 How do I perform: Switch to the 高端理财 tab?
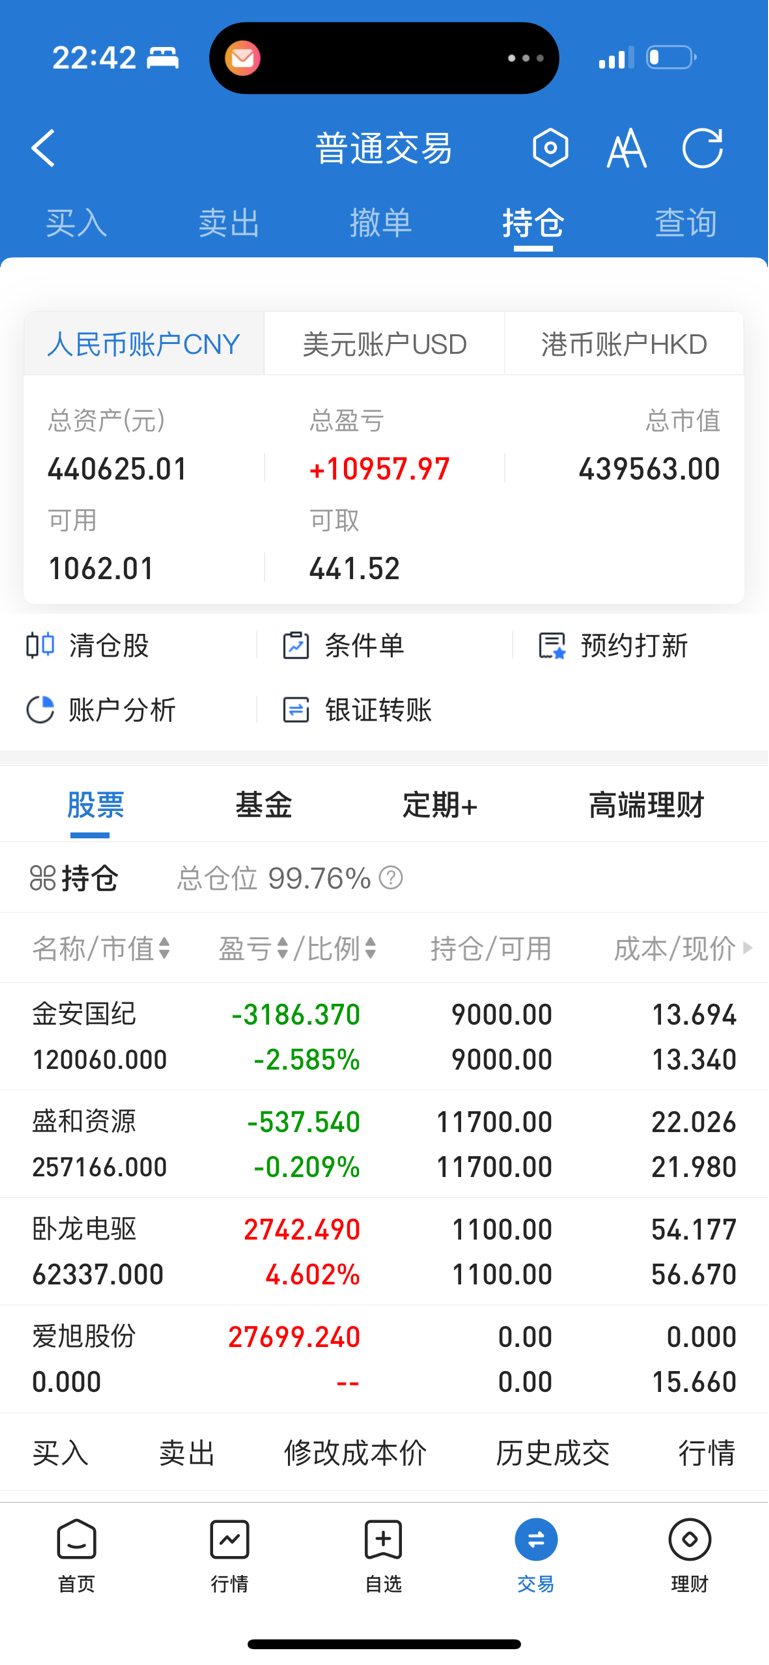click(x=646, y=804)
